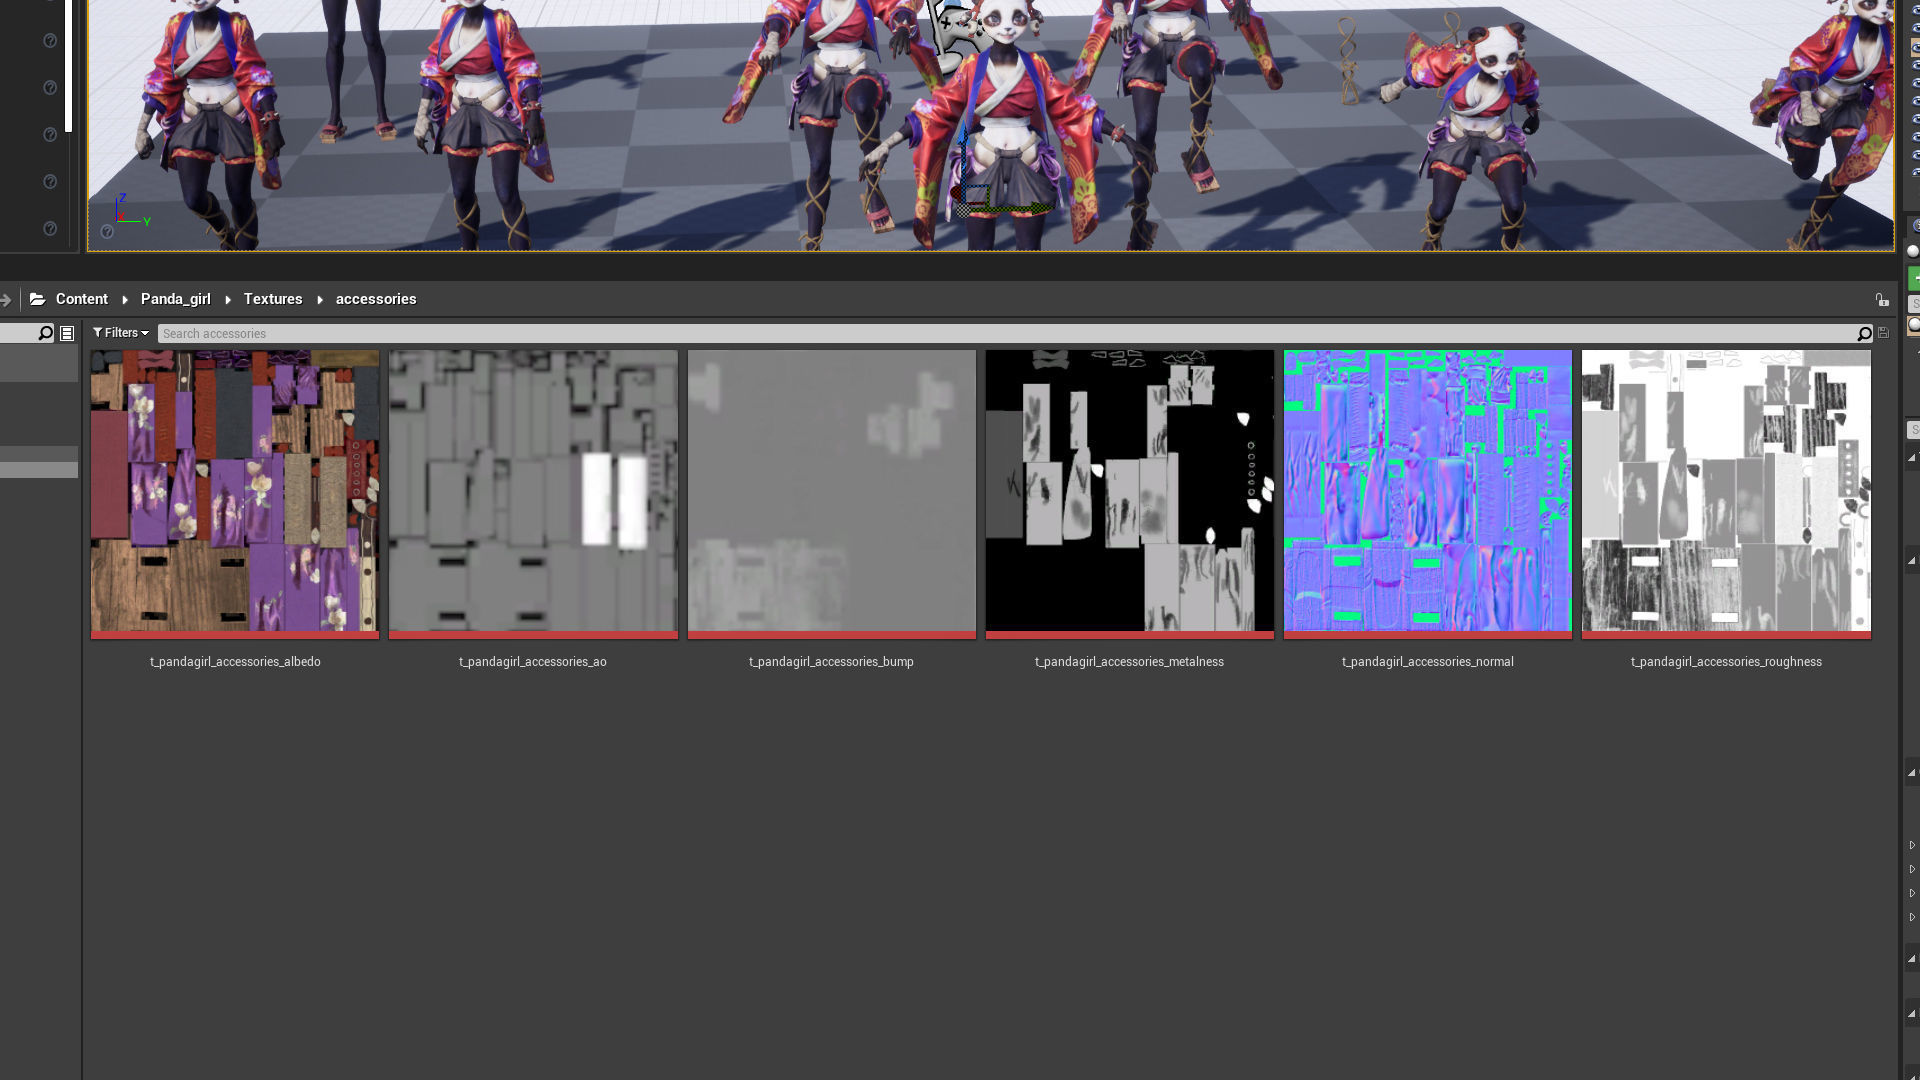Navigate to Content in the breadcrumb
This screenshot has width=1920, height=1080.
coord(82,299)
